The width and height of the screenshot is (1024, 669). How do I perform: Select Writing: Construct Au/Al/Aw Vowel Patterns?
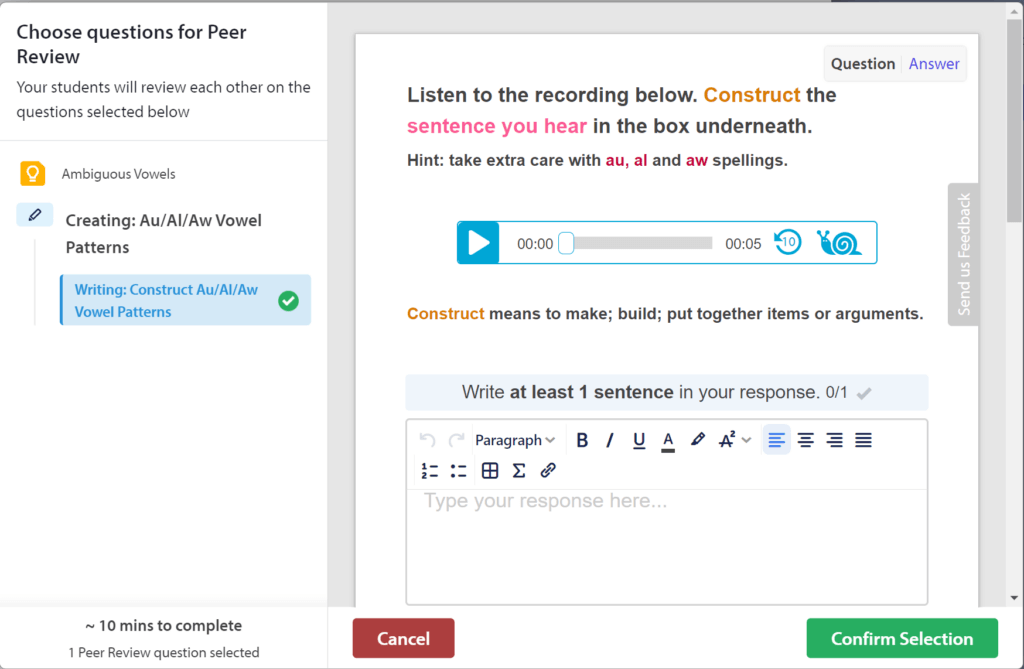pos(185,301)
